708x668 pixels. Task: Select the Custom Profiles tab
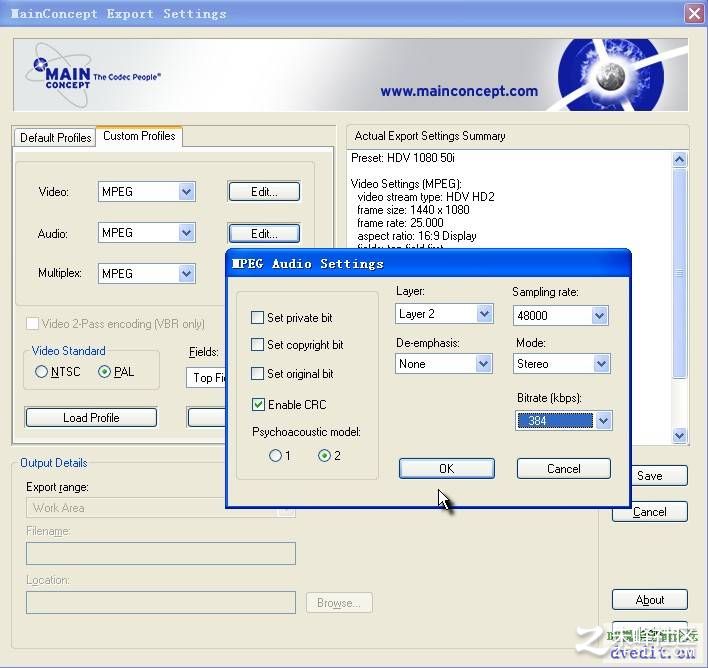click(x=139, y=136)
